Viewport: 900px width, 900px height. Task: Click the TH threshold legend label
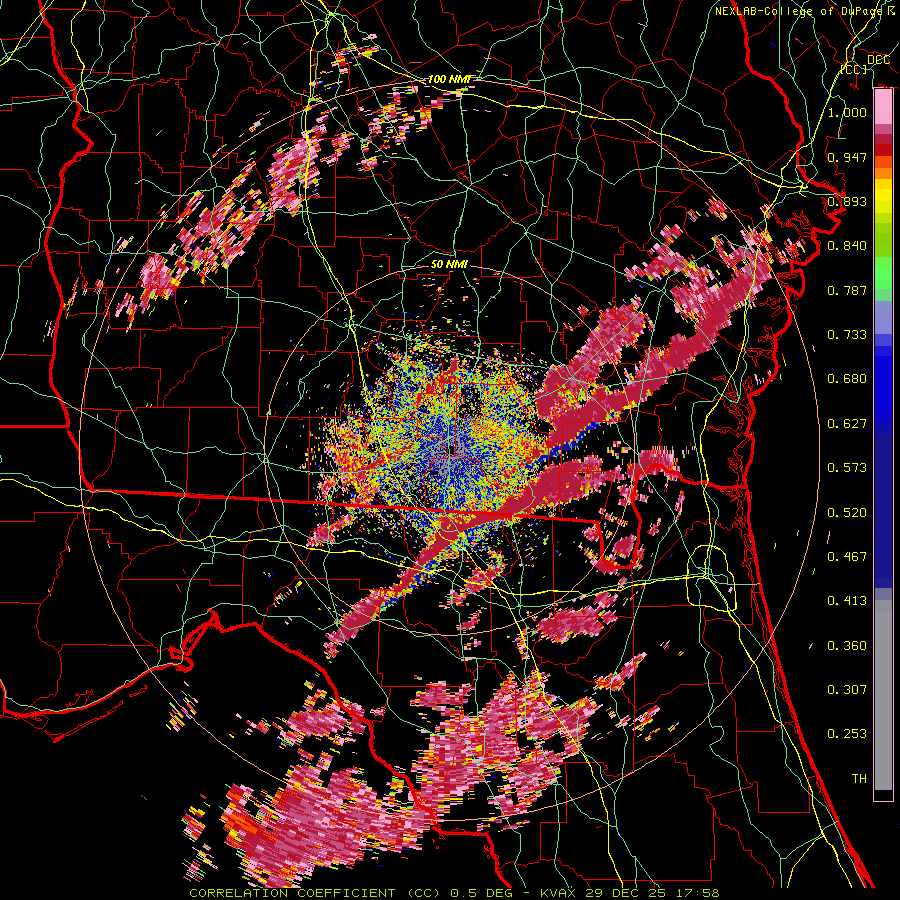(859, 779)
